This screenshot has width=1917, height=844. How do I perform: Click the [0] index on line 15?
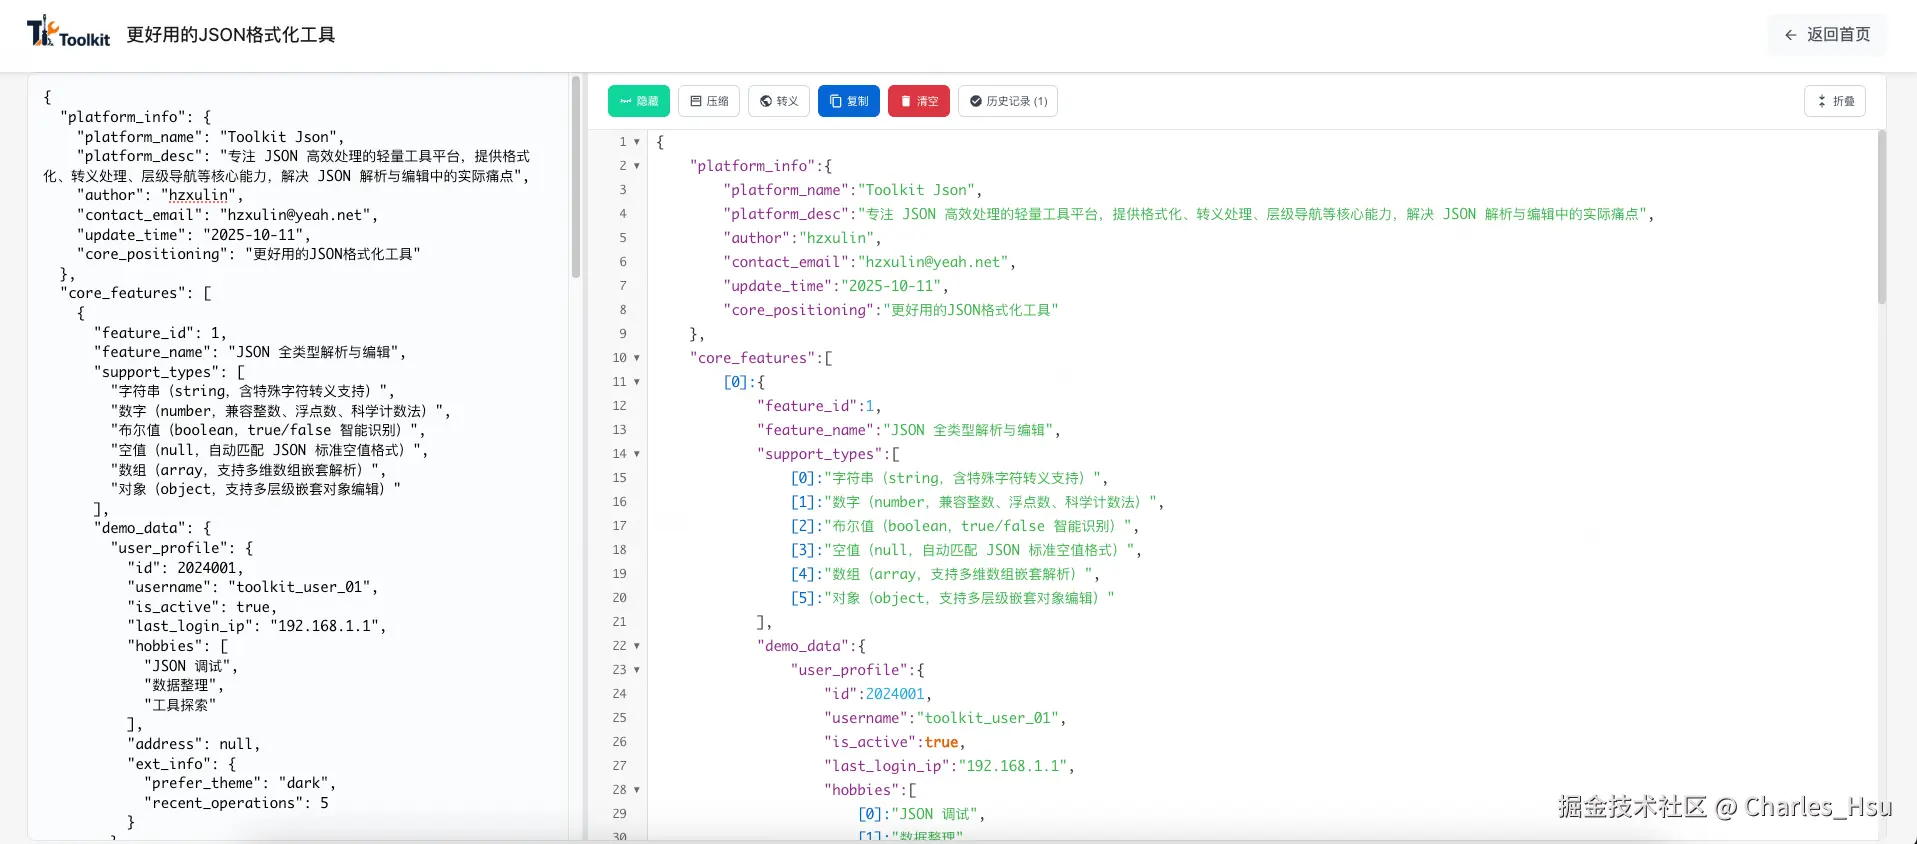click(802, 478)
